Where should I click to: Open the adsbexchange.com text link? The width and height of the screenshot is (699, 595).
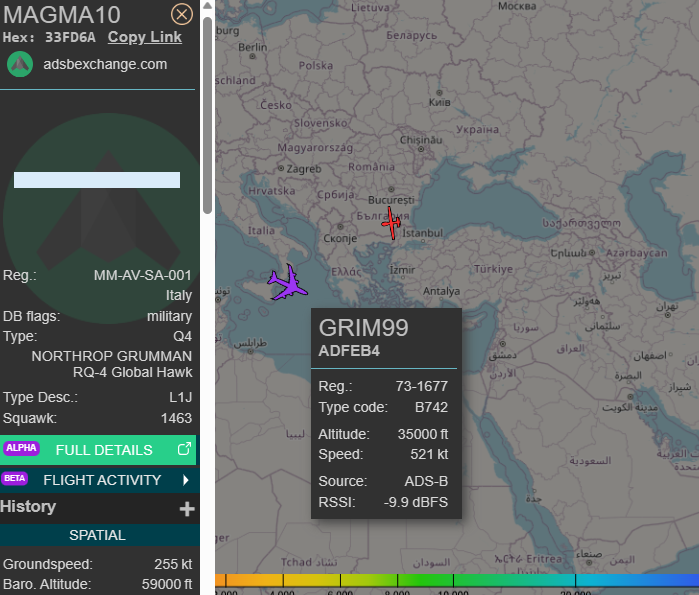(x=105, y=64)
